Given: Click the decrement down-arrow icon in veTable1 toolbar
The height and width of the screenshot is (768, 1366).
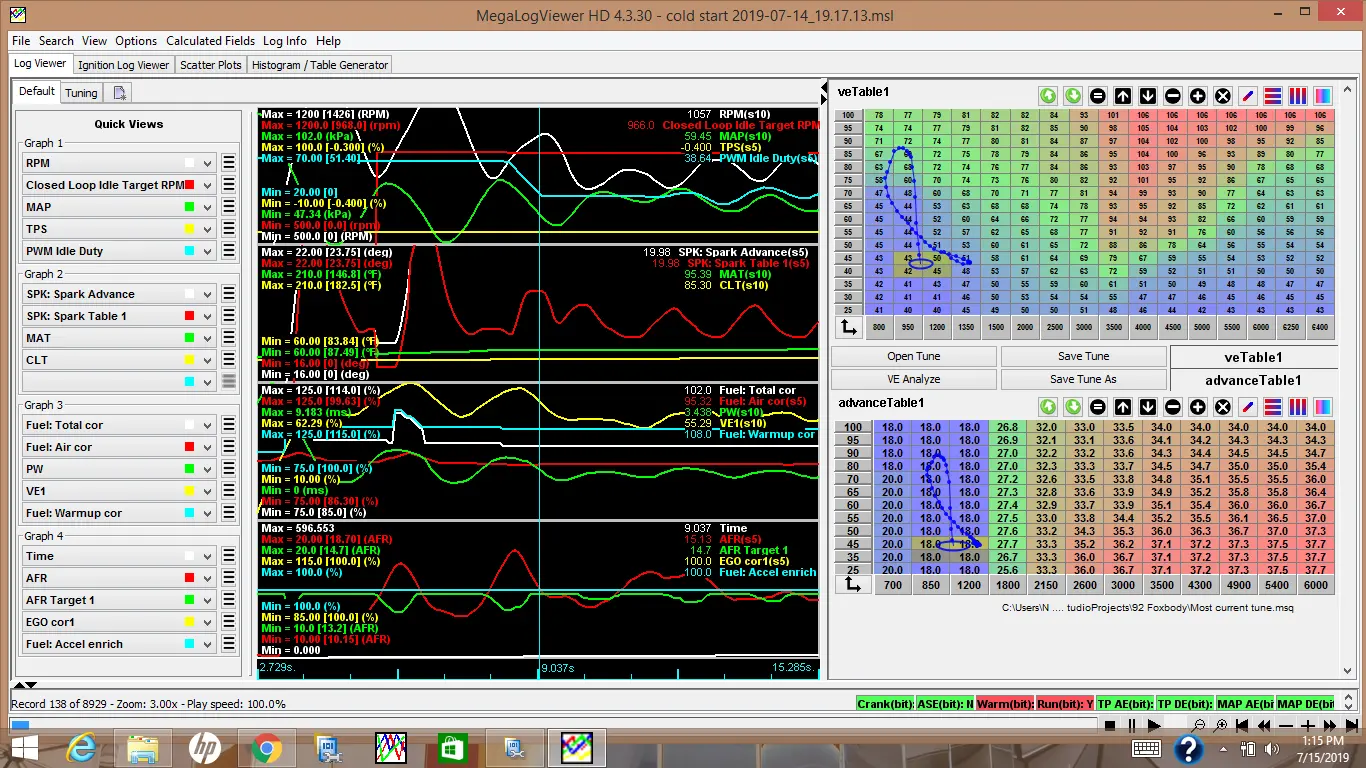Looking at the screenshot, I should coord(1148,96).
